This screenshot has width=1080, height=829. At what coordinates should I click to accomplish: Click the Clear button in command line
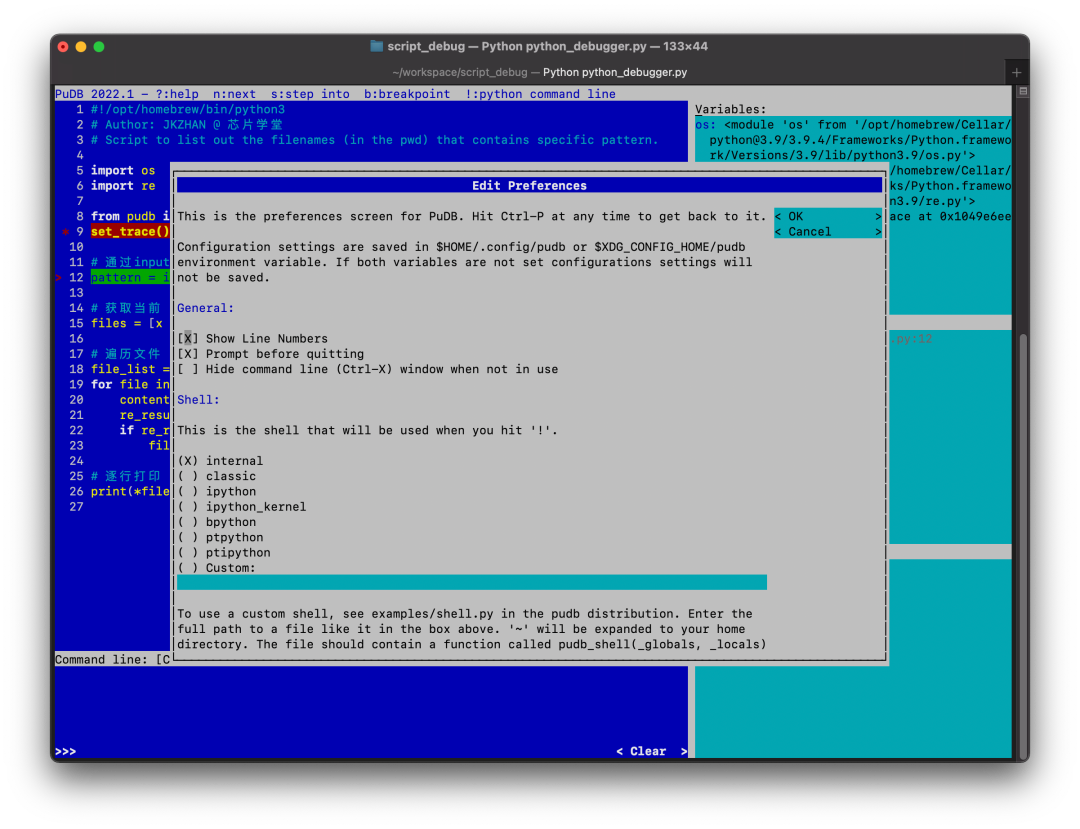651,751
